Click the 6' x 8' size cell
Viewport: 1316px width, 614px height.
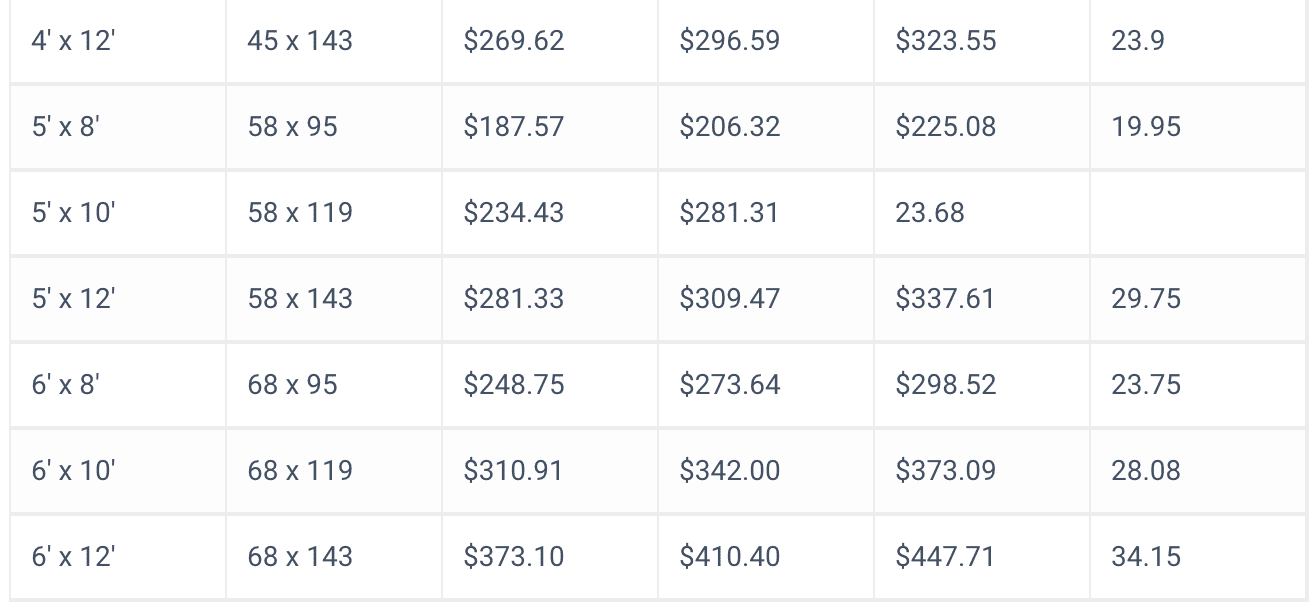pos(65,385)
